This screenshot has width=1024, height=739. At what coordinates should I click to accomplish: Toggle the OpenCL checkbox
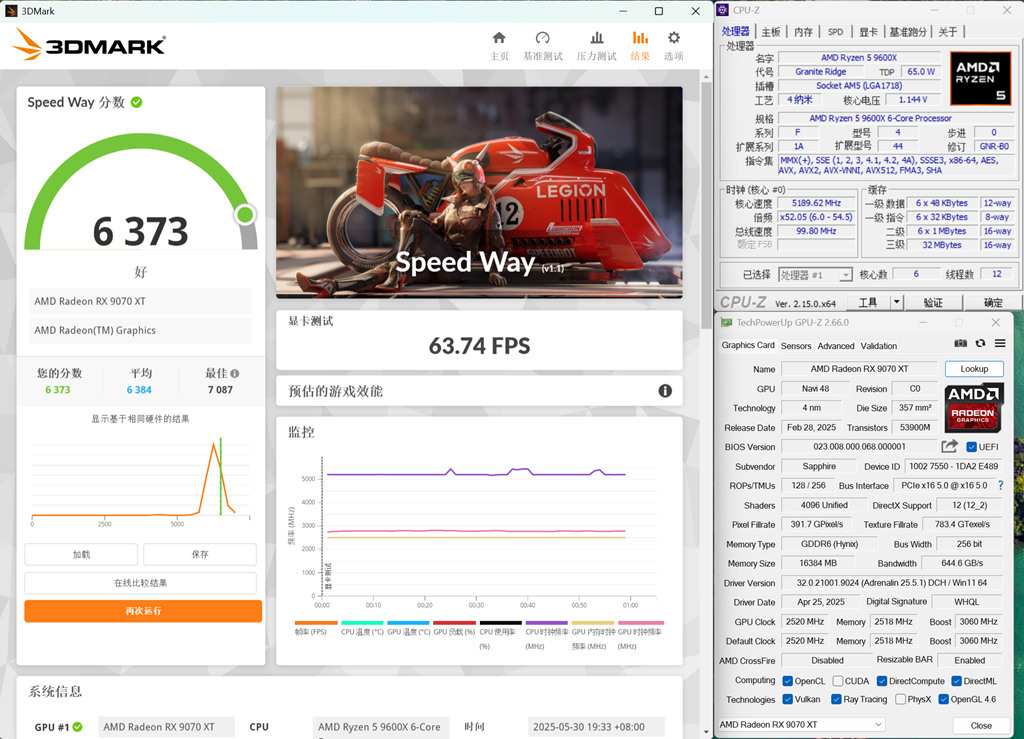point(788,681)
